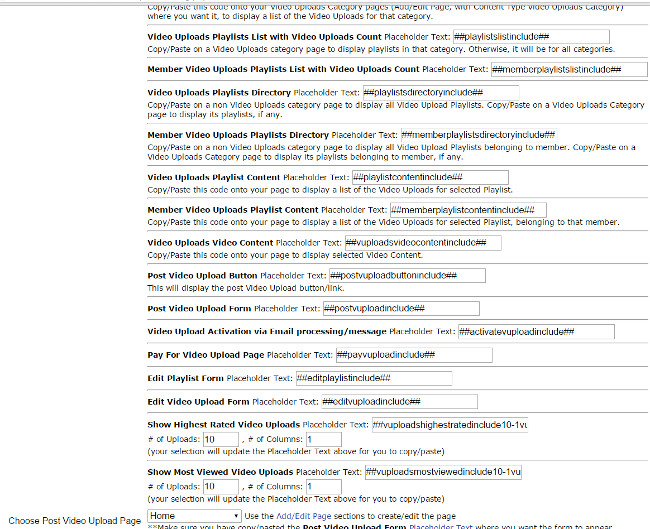The height and width of the screenshot is (529, 650).
Task: Select the Edit Video Upload Form placeholder field
Action: (400, 401)
